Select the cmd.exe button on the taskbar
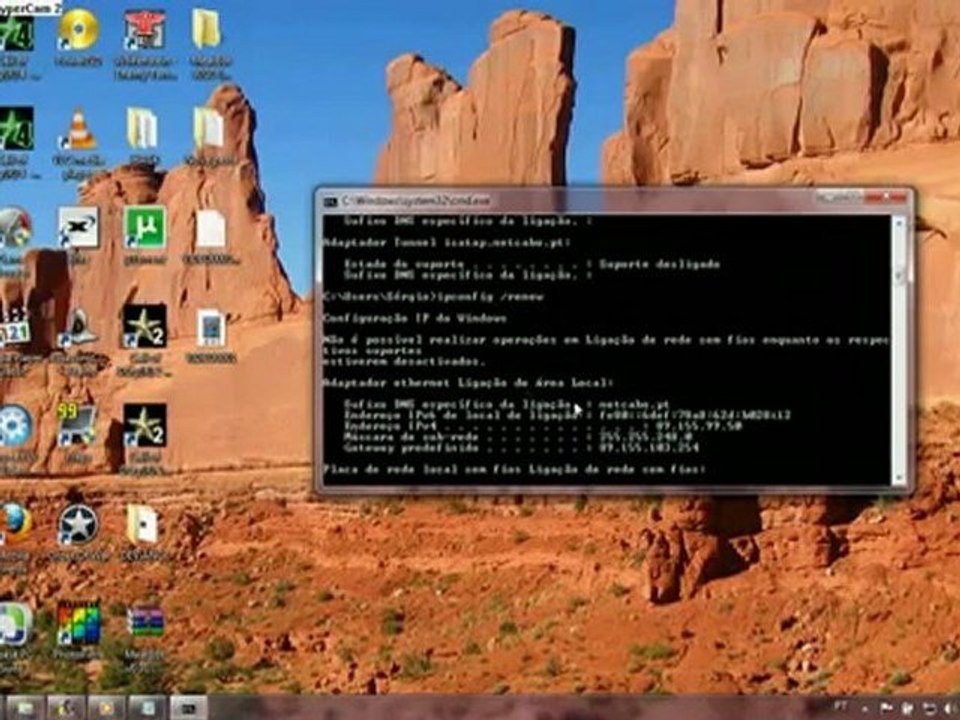Image resolution: width=960 pixels, height=720 pixels. coord(187,708)
